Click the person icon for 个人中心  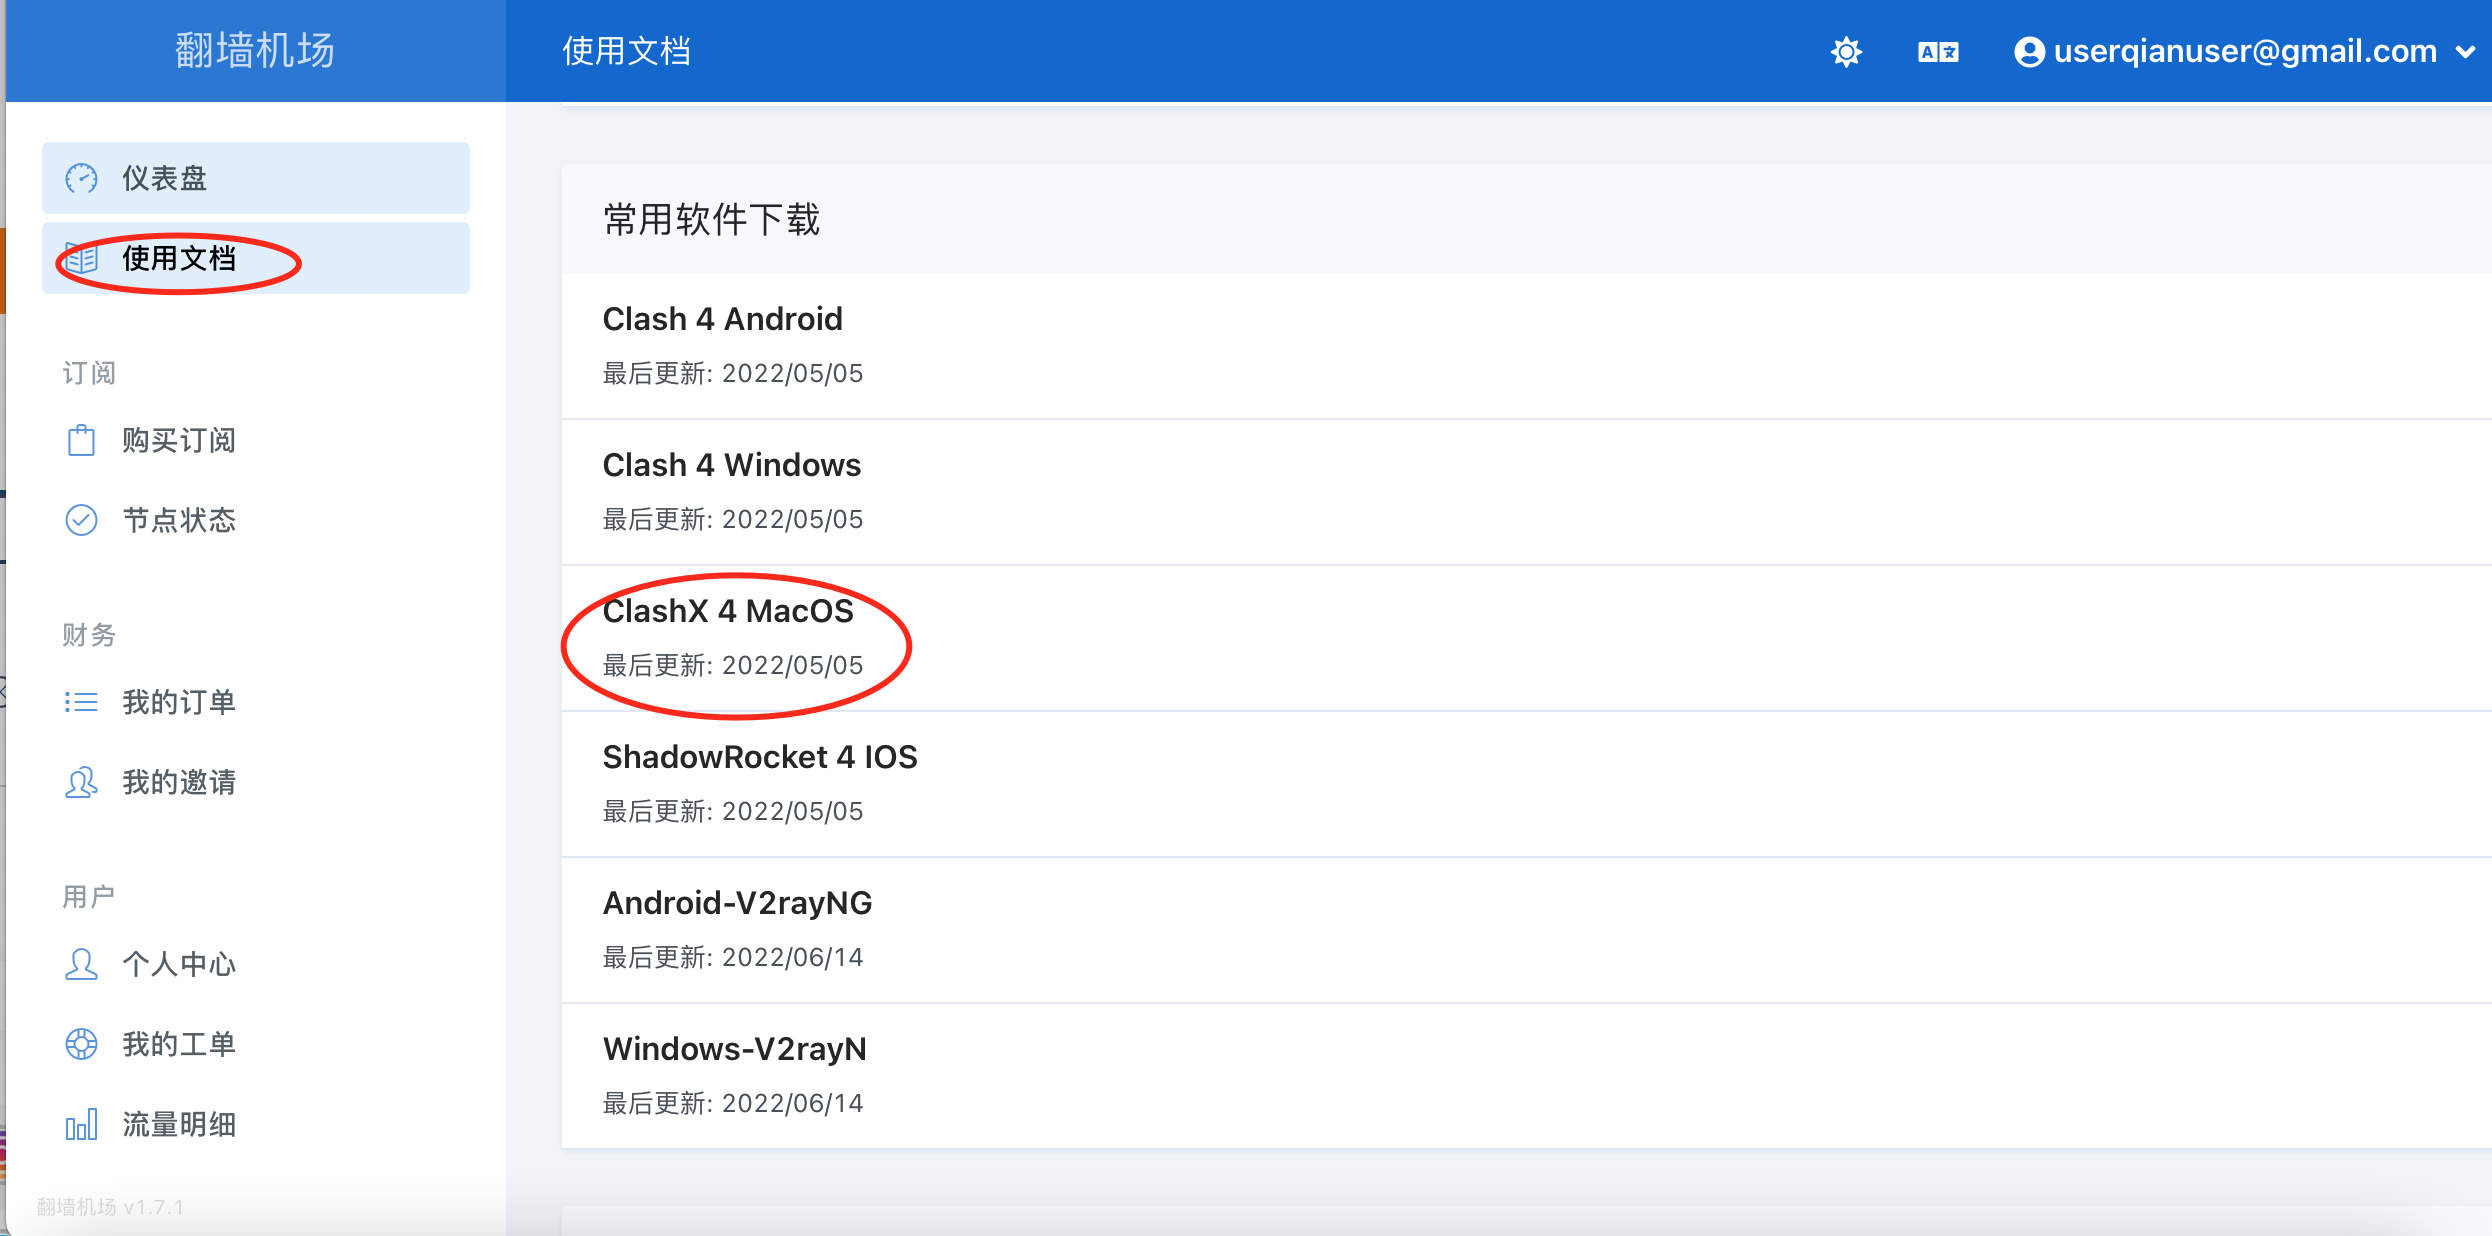click(81, 964)
